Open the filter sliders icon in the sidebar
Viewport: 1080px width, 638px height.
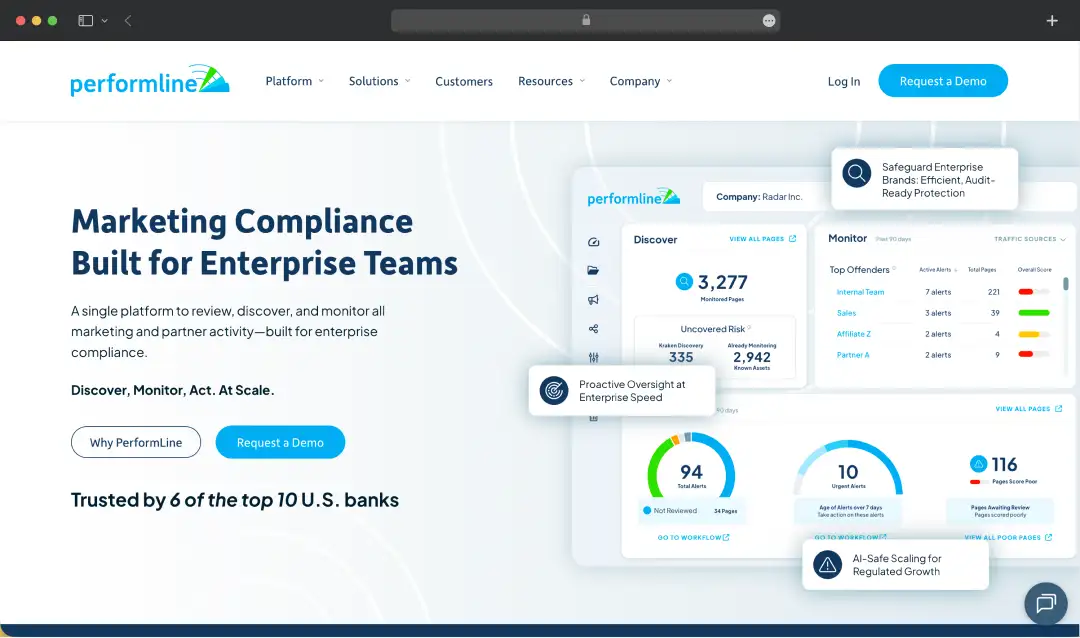click(x=593, y=356)
